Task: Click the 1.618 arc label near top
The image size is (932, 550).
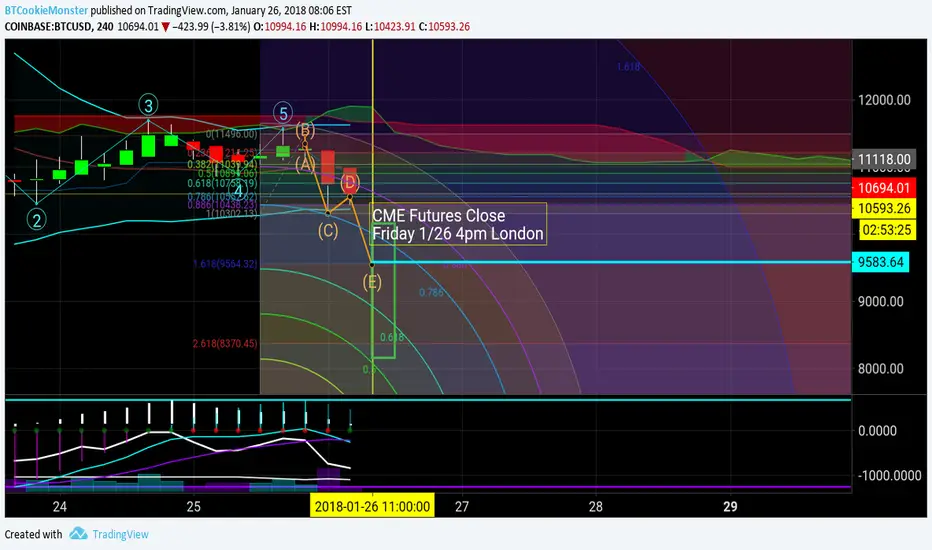Action: click(628, 67)
